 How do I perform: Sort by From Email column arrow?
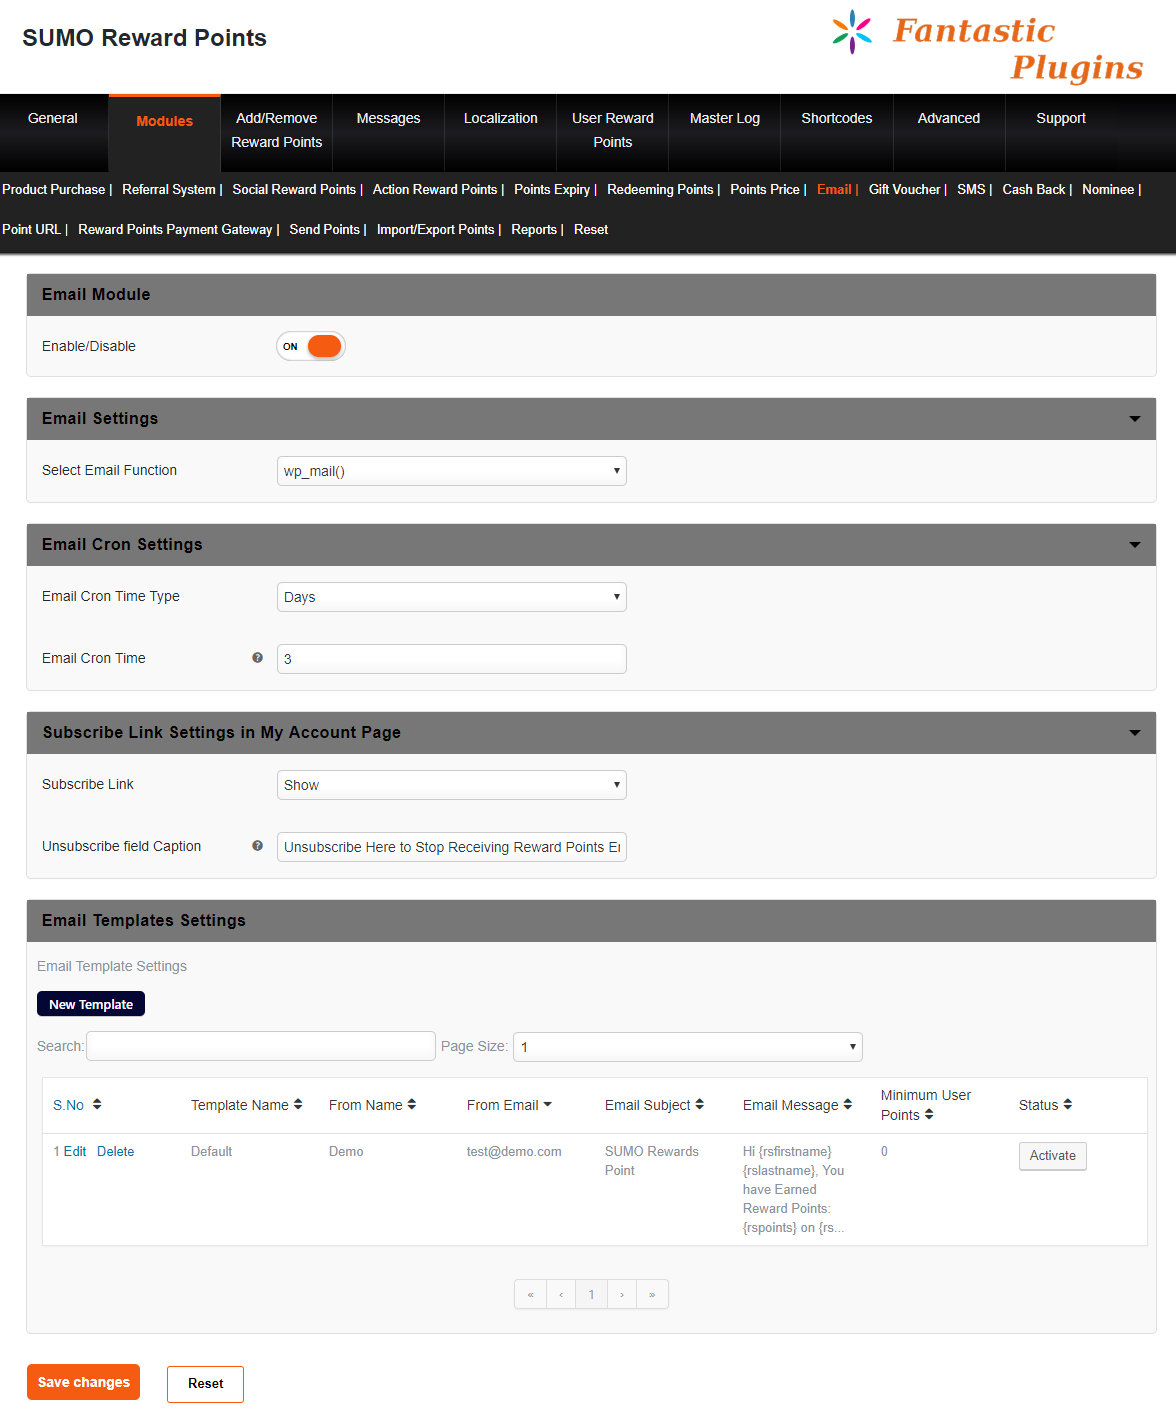click(x=547, y=1105)
